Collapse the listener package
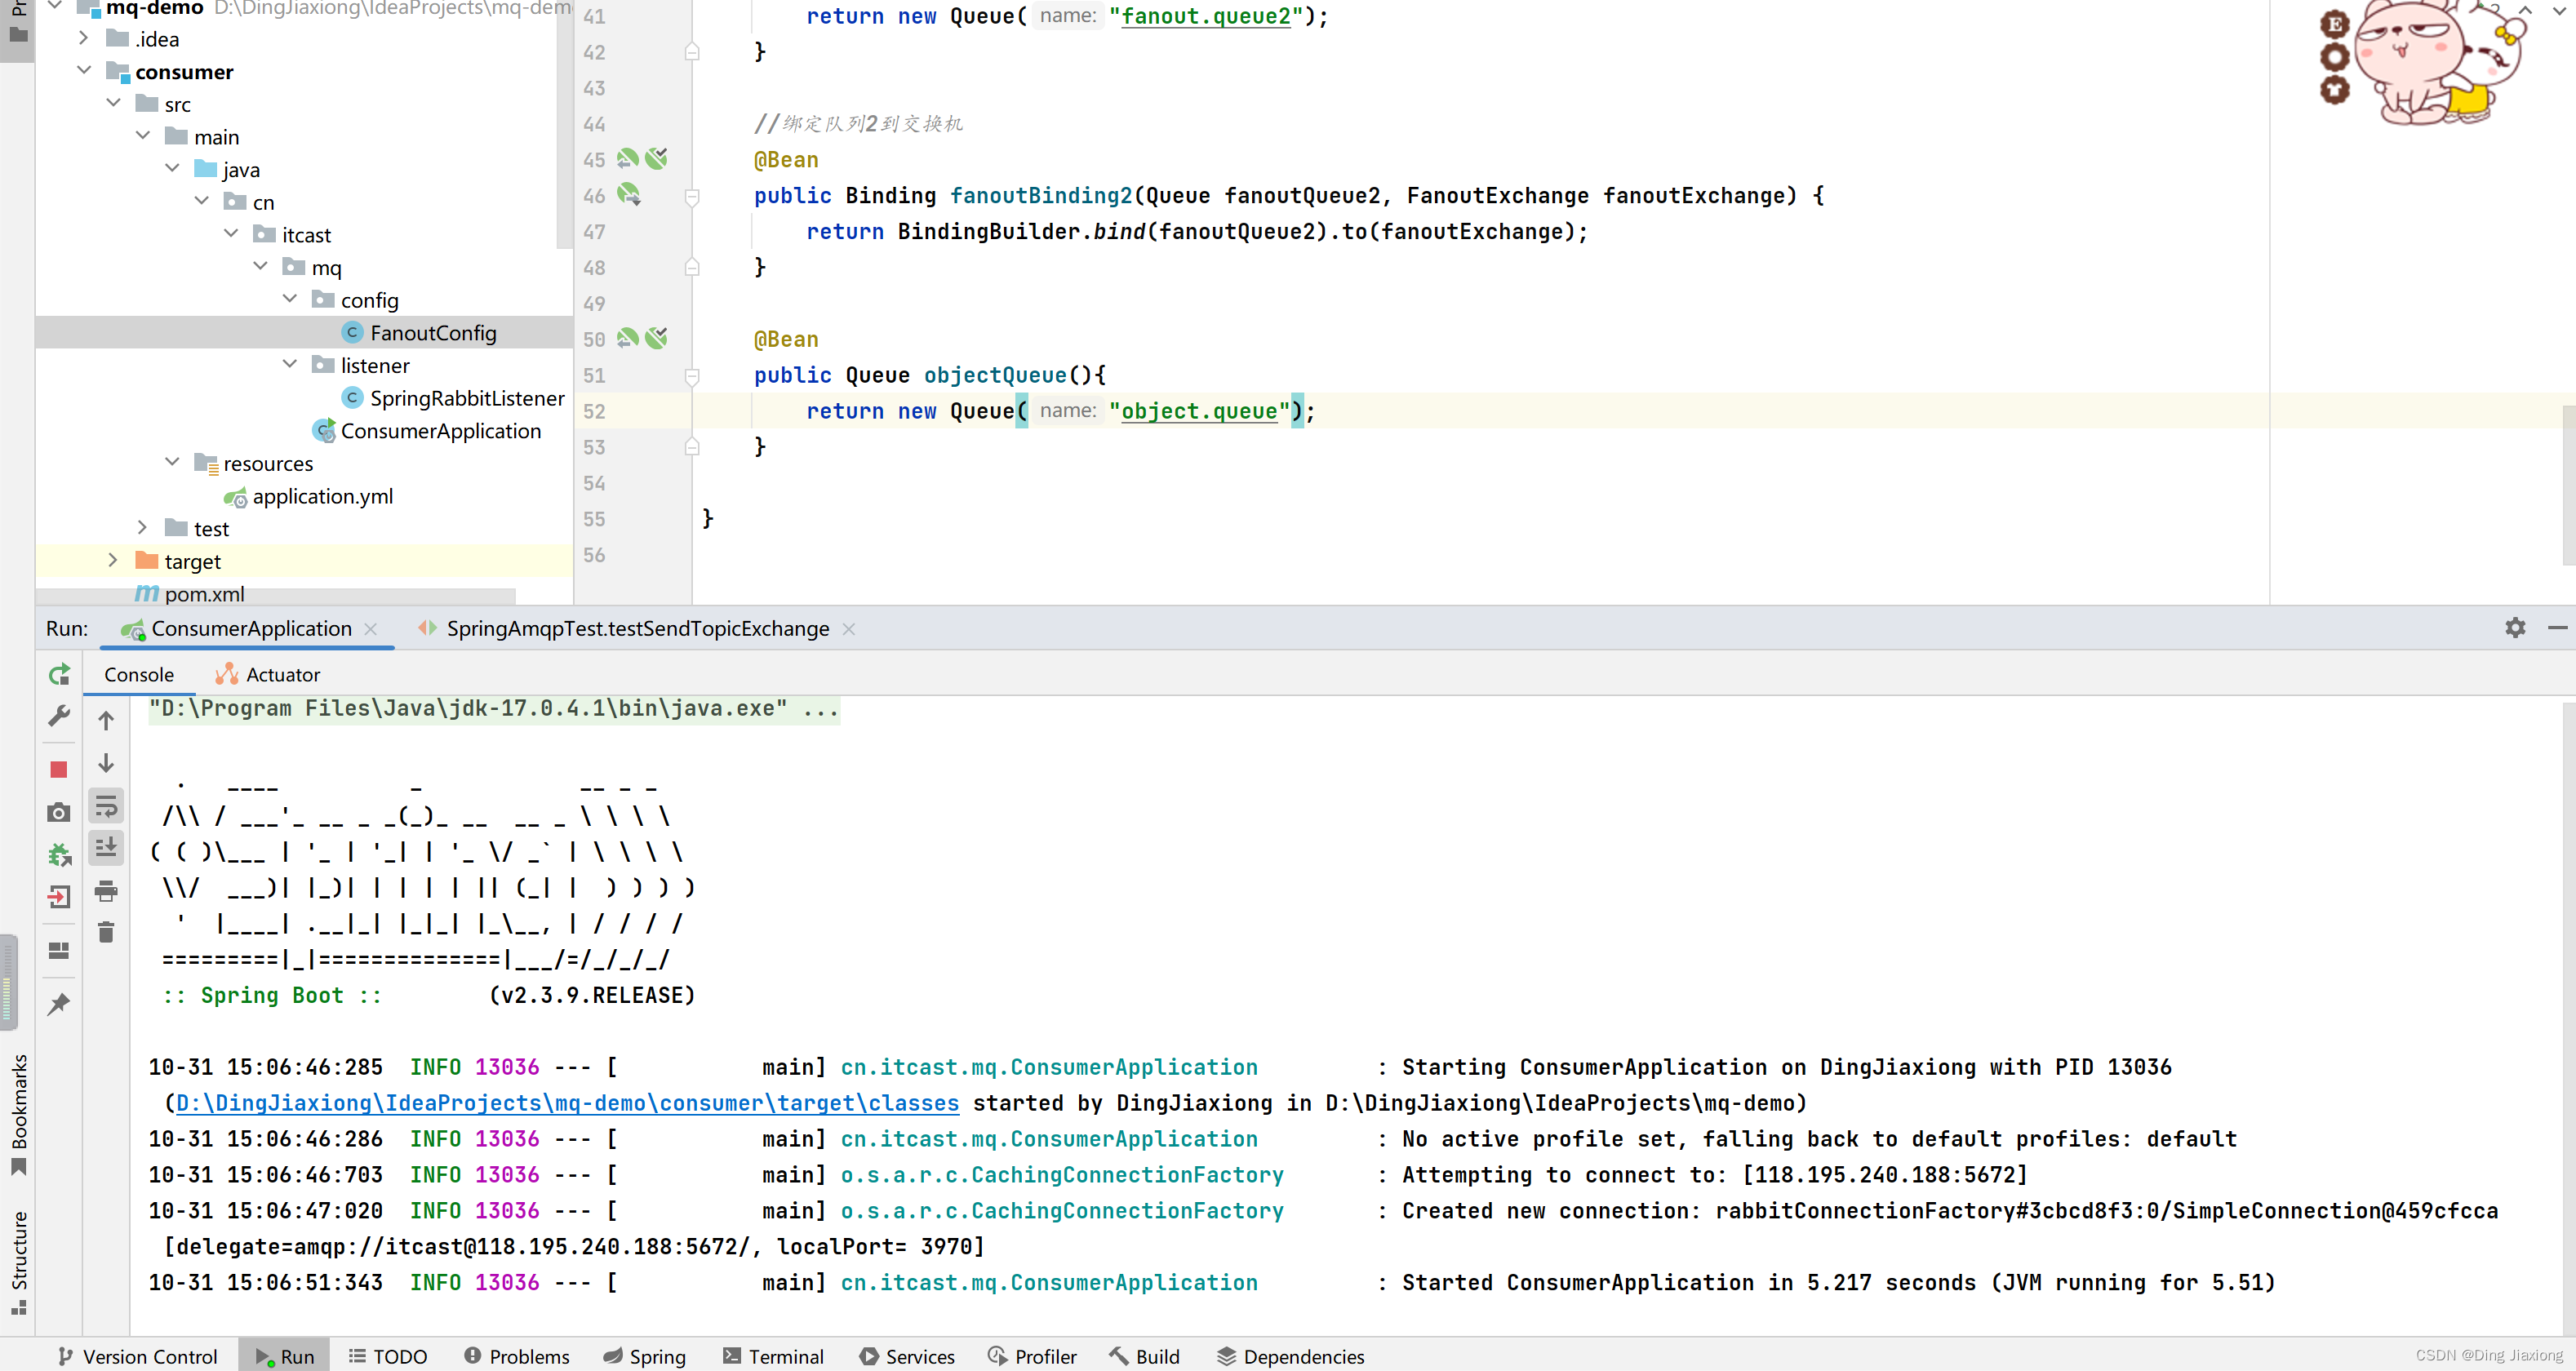Image resolution: width=2576 pixels, height=1371 pixels. click(290, 364)
